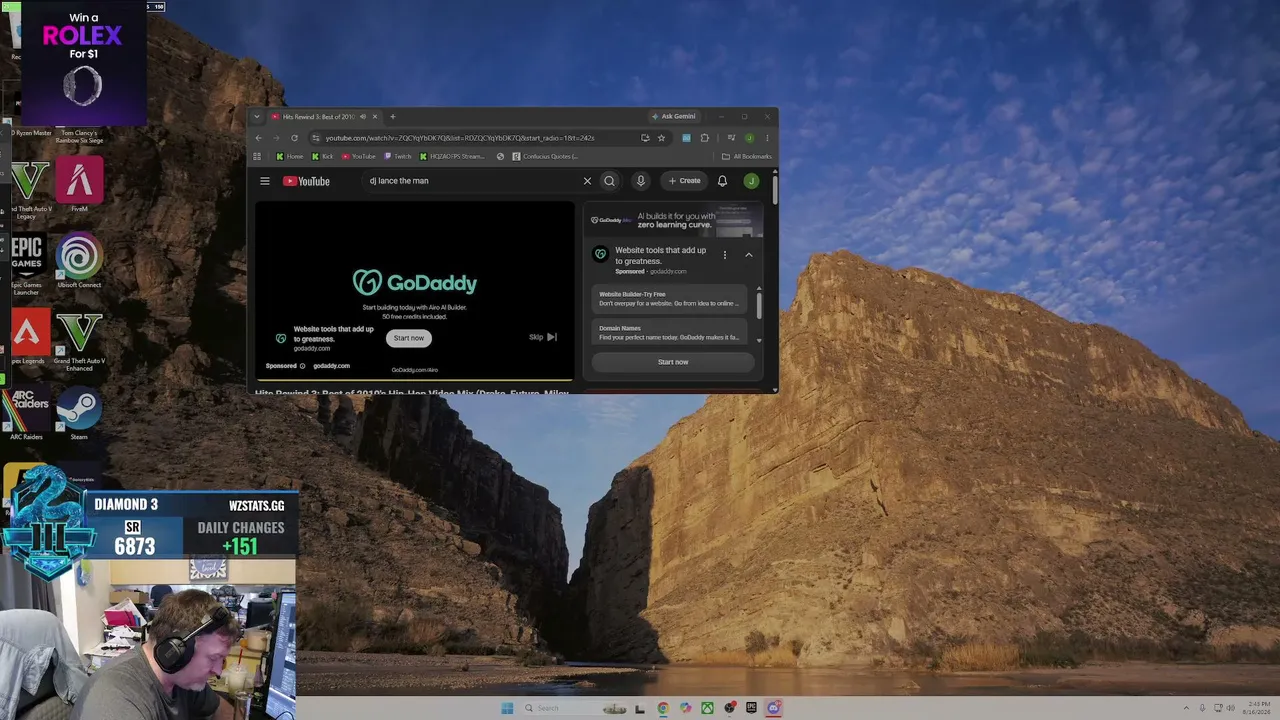Open the Website Builder-Try Free ad card
Screen dimensions: 1280x720
click(671, 299)
